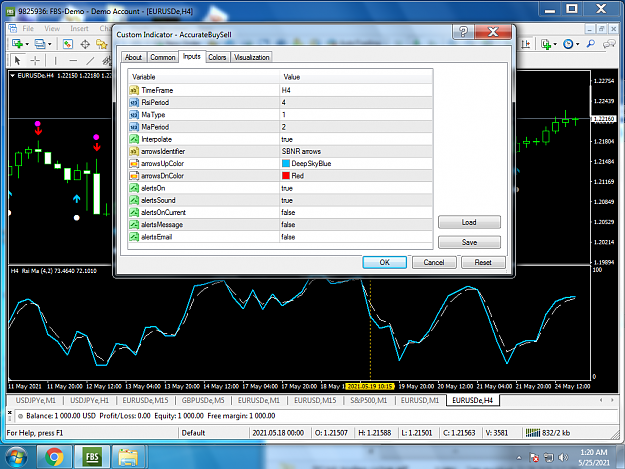Switch to GBPUSDe,M5 chart tab
Viewport: 625px width, 469px height.
203,400
